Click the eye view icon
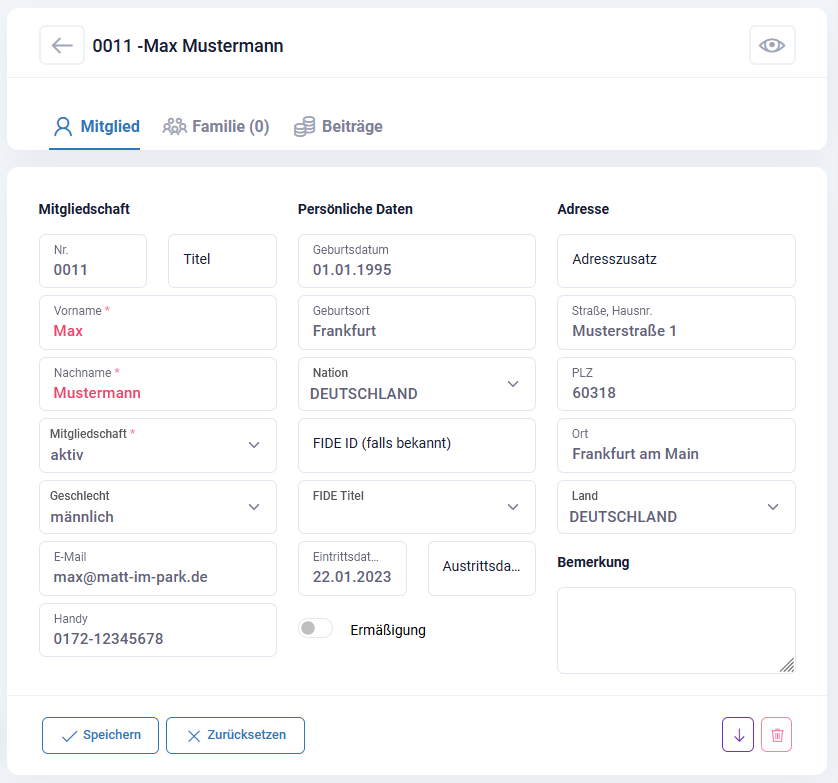The width and height of the screenshot is (838, 783). coord(772,46)
